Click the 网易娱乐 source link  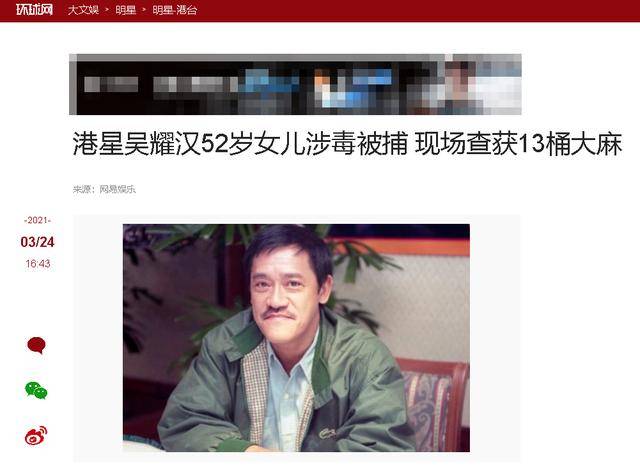pyautogui.click(x=118, y=189)
